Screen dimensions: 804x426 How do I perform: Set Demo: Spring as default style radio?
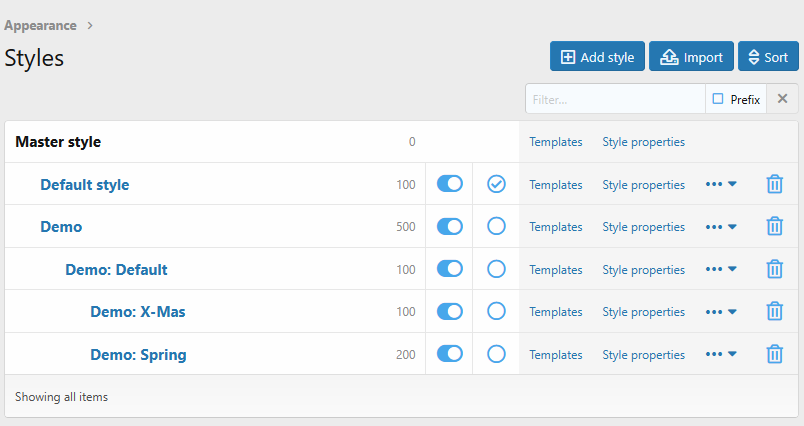tap(496, 354)
